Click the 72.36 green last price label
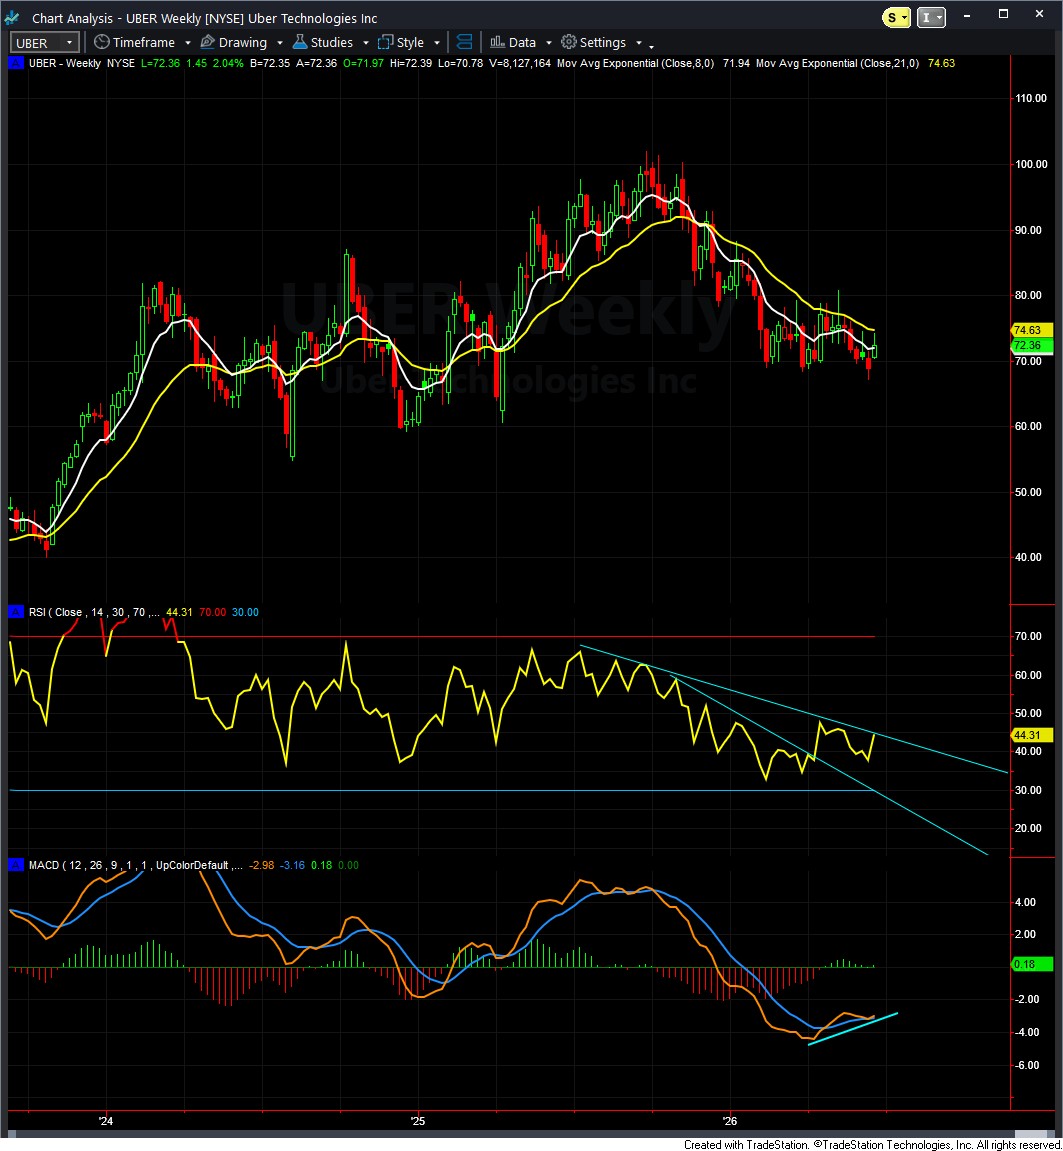The width and height of the screenshot is (1063, 1151). point(1031,345)
